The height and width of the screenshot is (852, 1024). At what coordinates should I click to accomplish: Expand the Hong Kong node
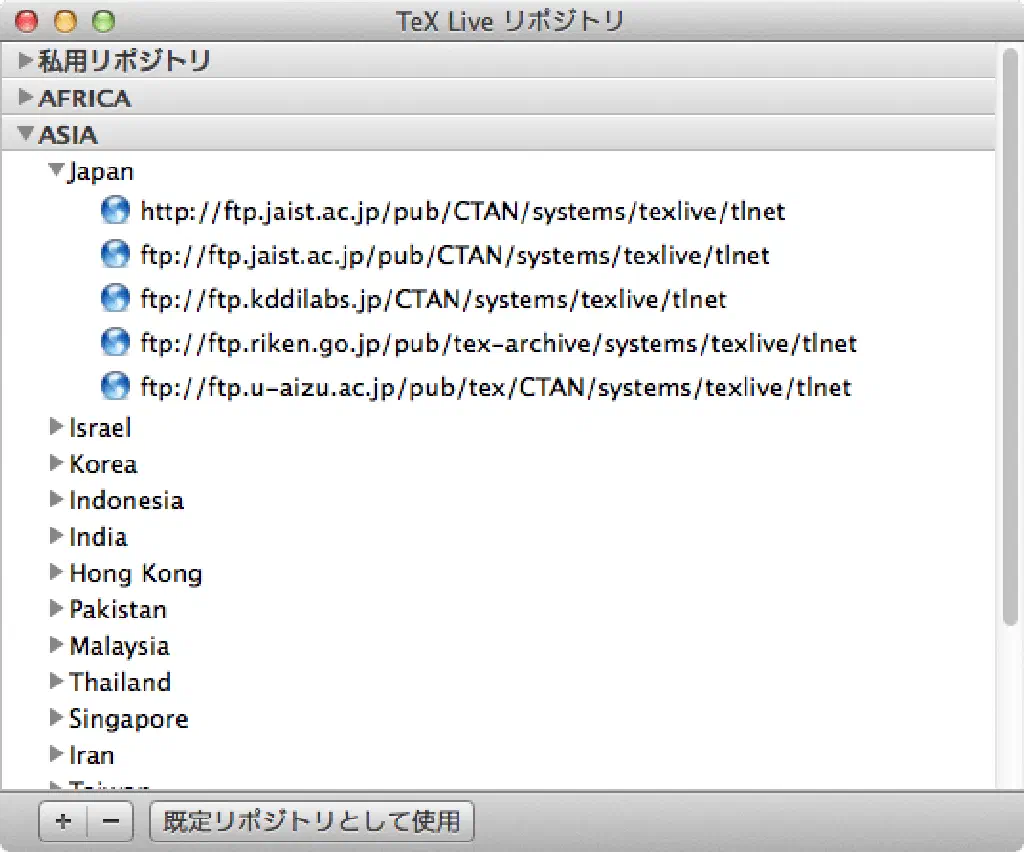coord(56,572)
